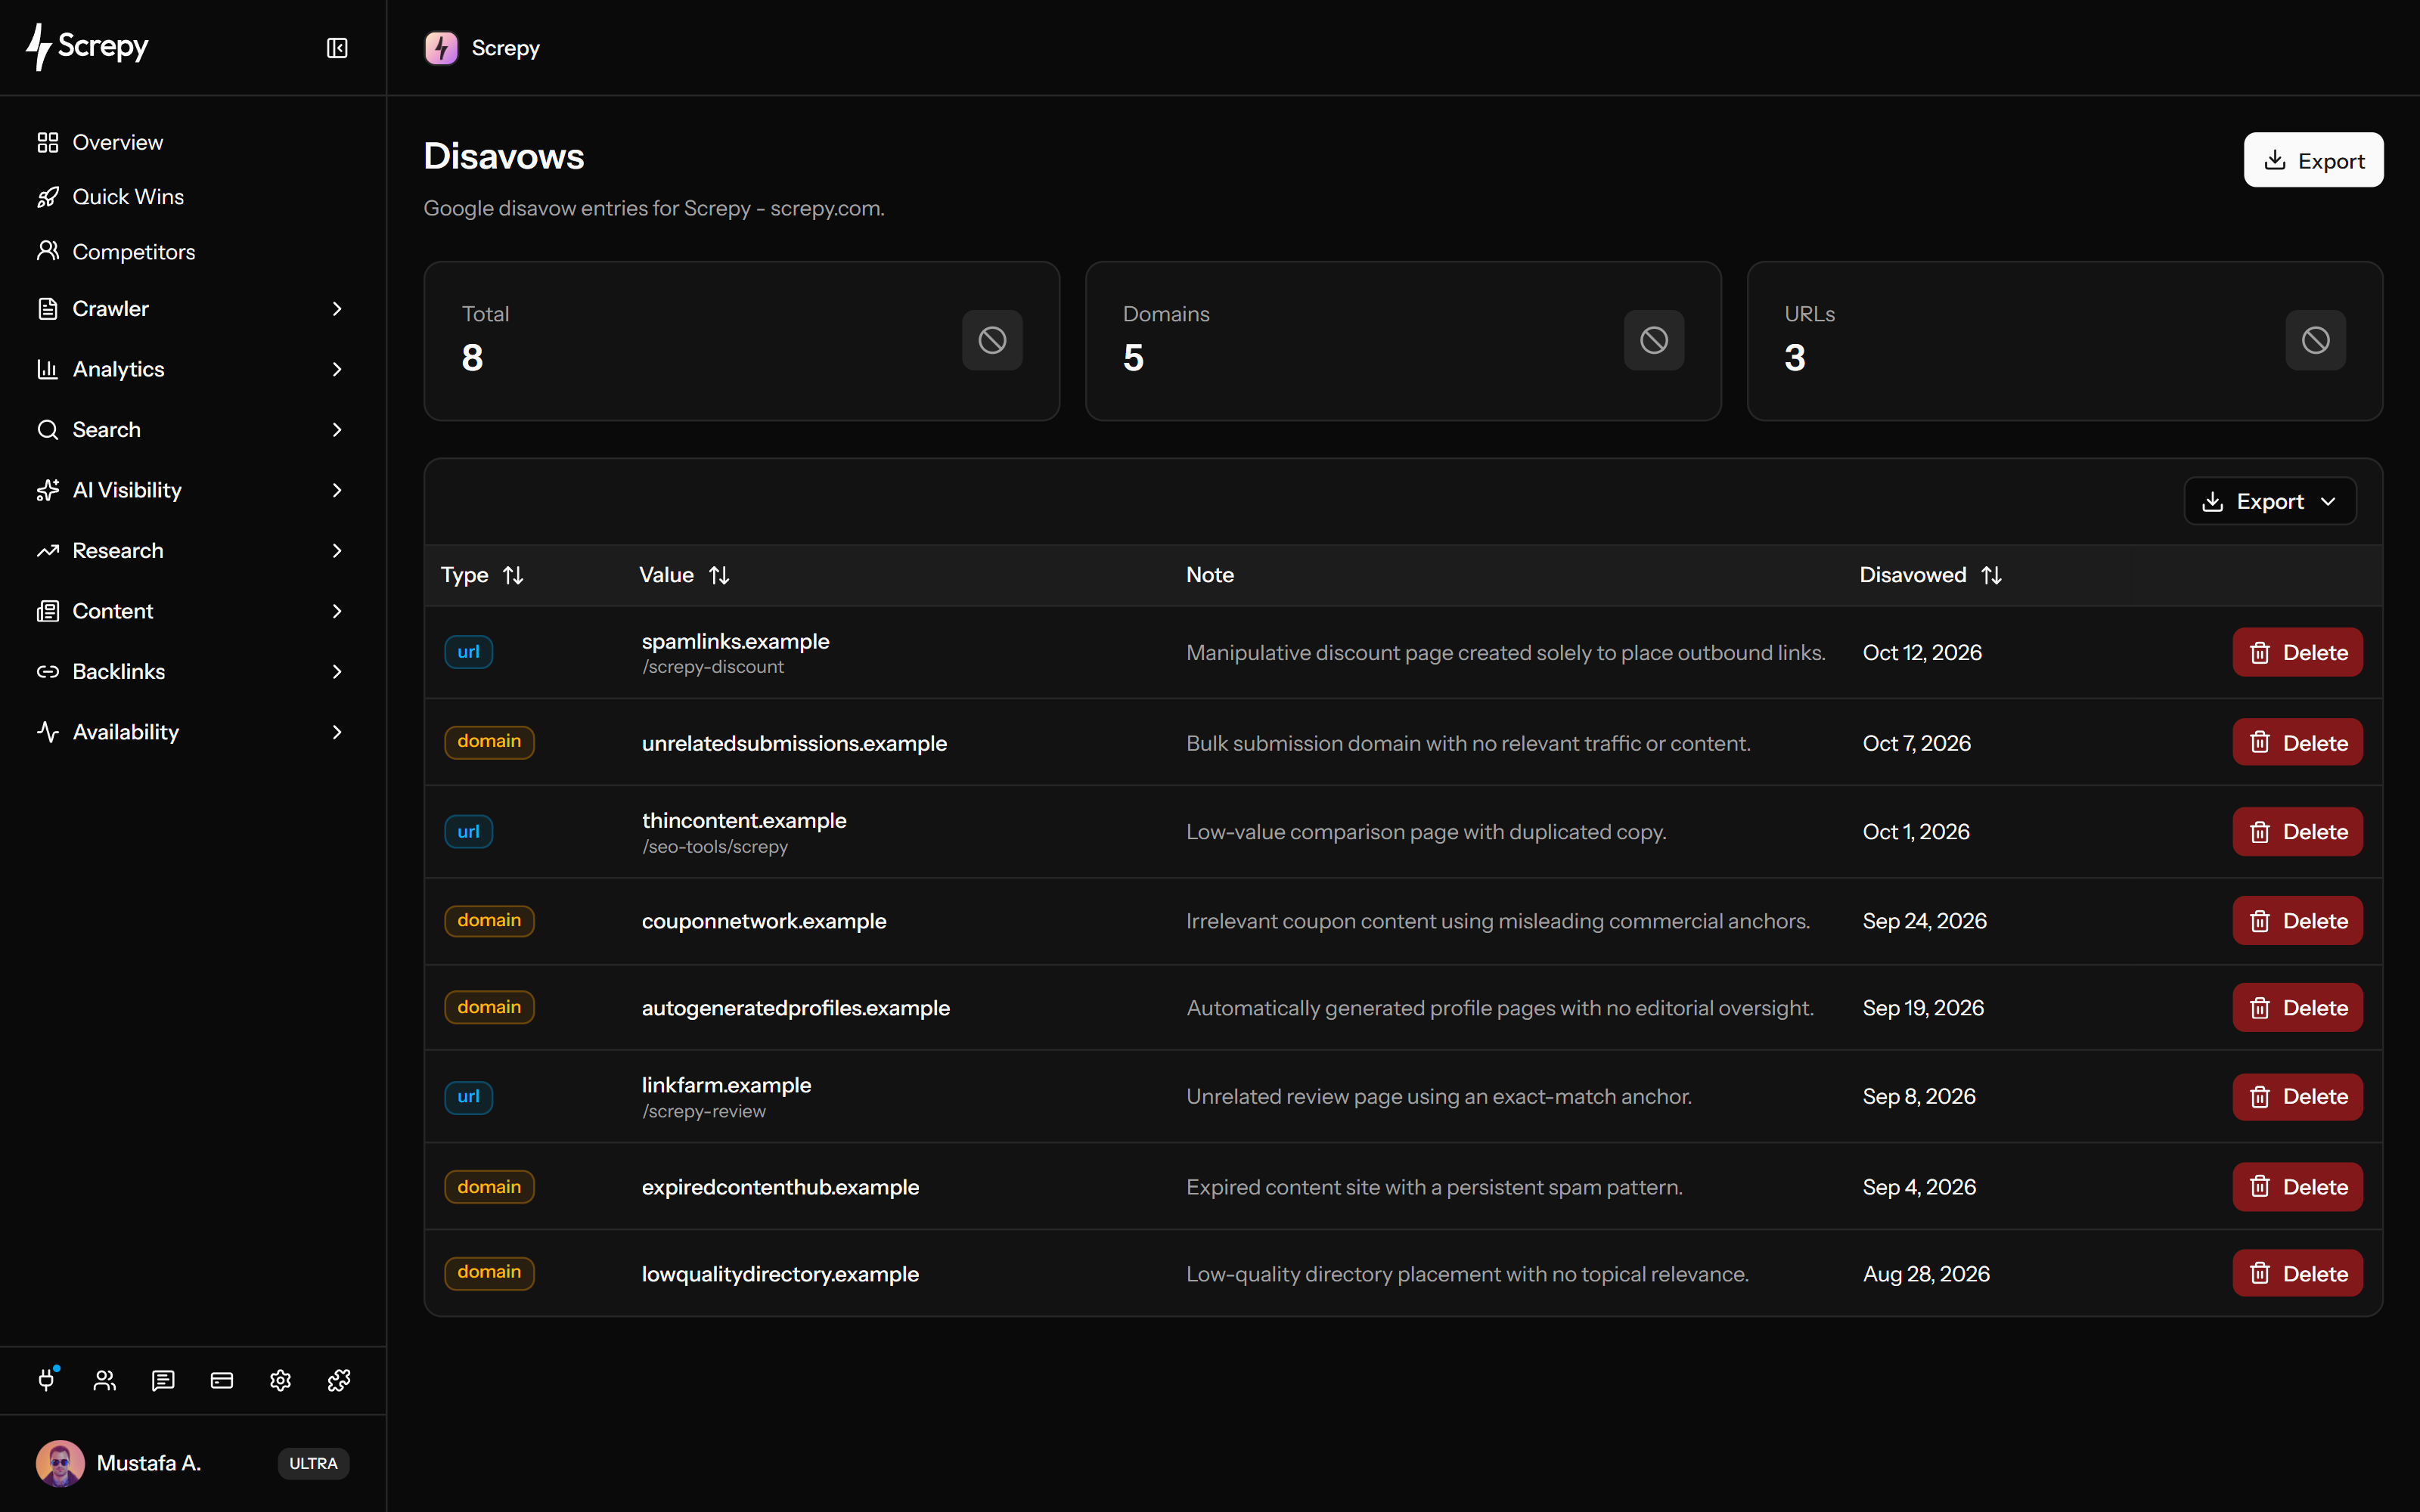Viewport: 2420px width, 1512px height.
Task: Delete the linkfarm.example entry
Action: (2297, 1097)
